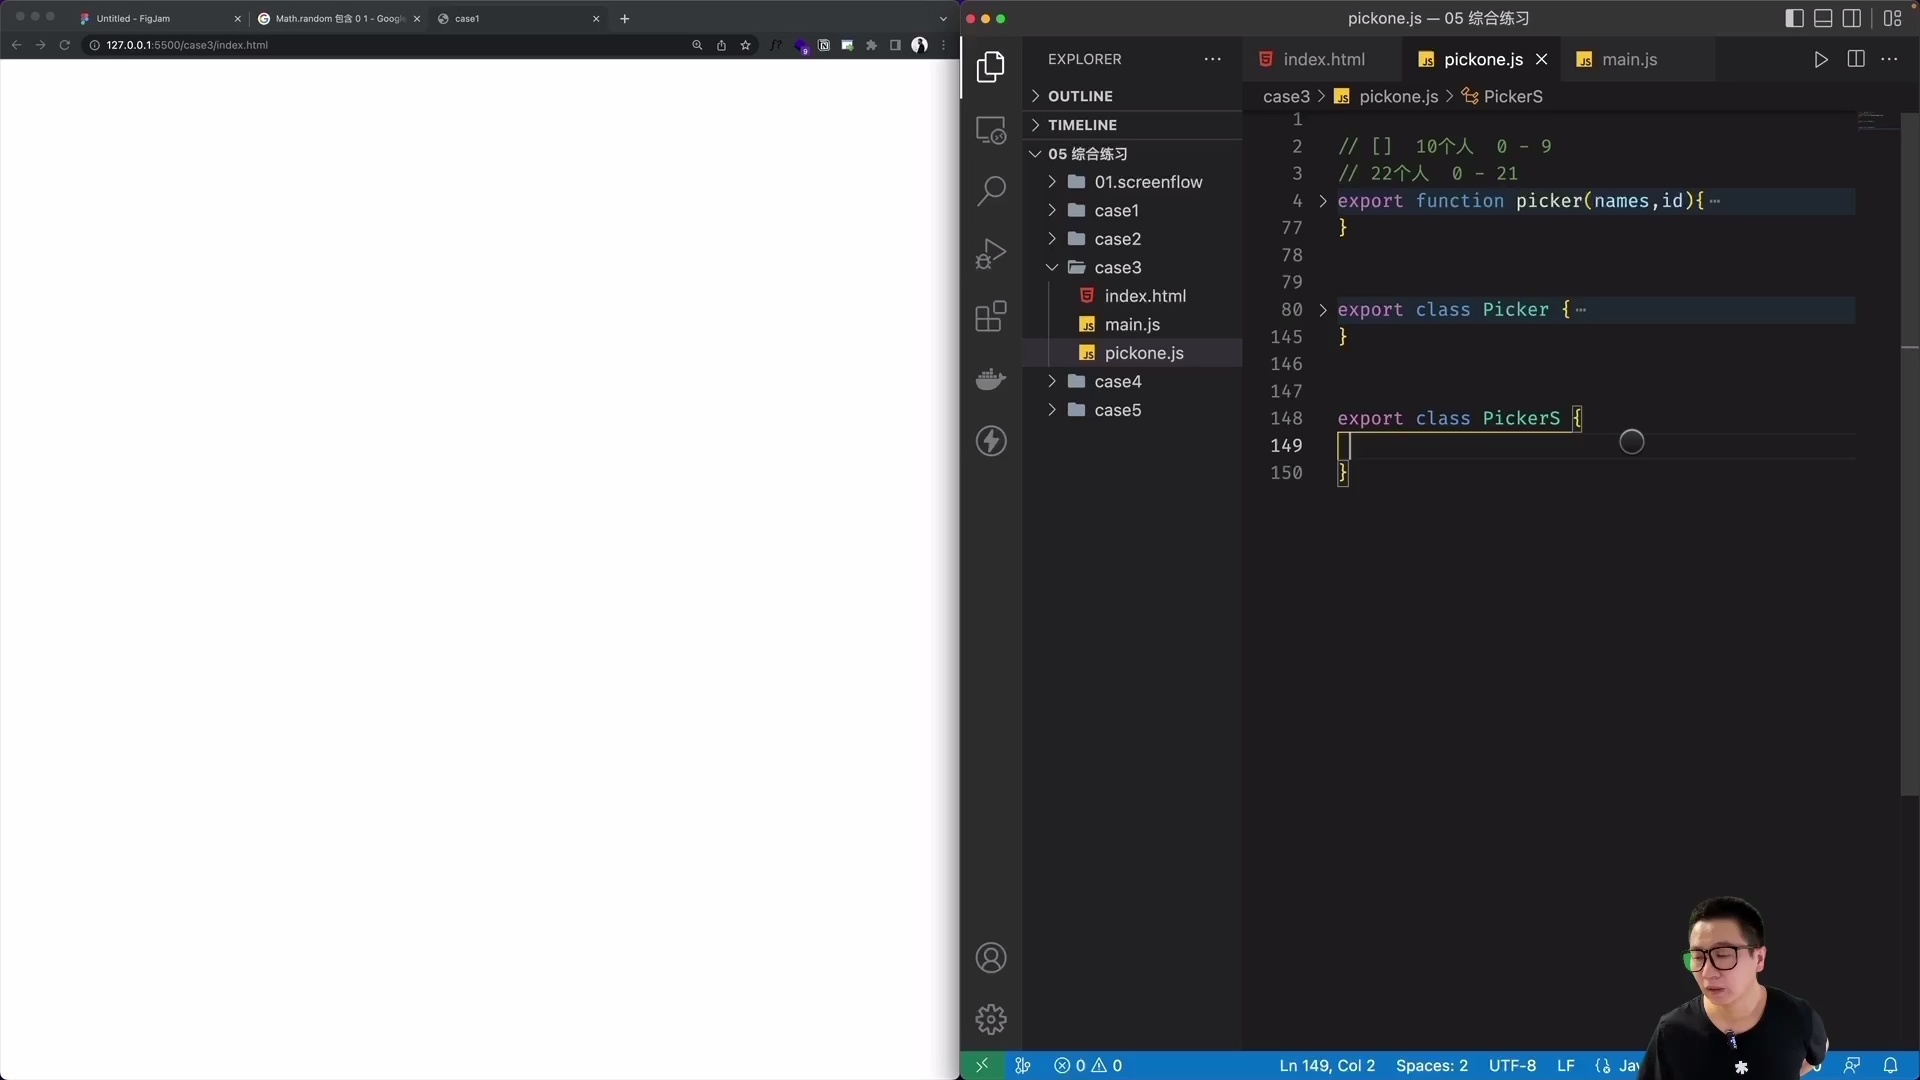Open the Accounts icon in the sidebar
This screenshot has width=1920, height=1080.
[991, 957]
